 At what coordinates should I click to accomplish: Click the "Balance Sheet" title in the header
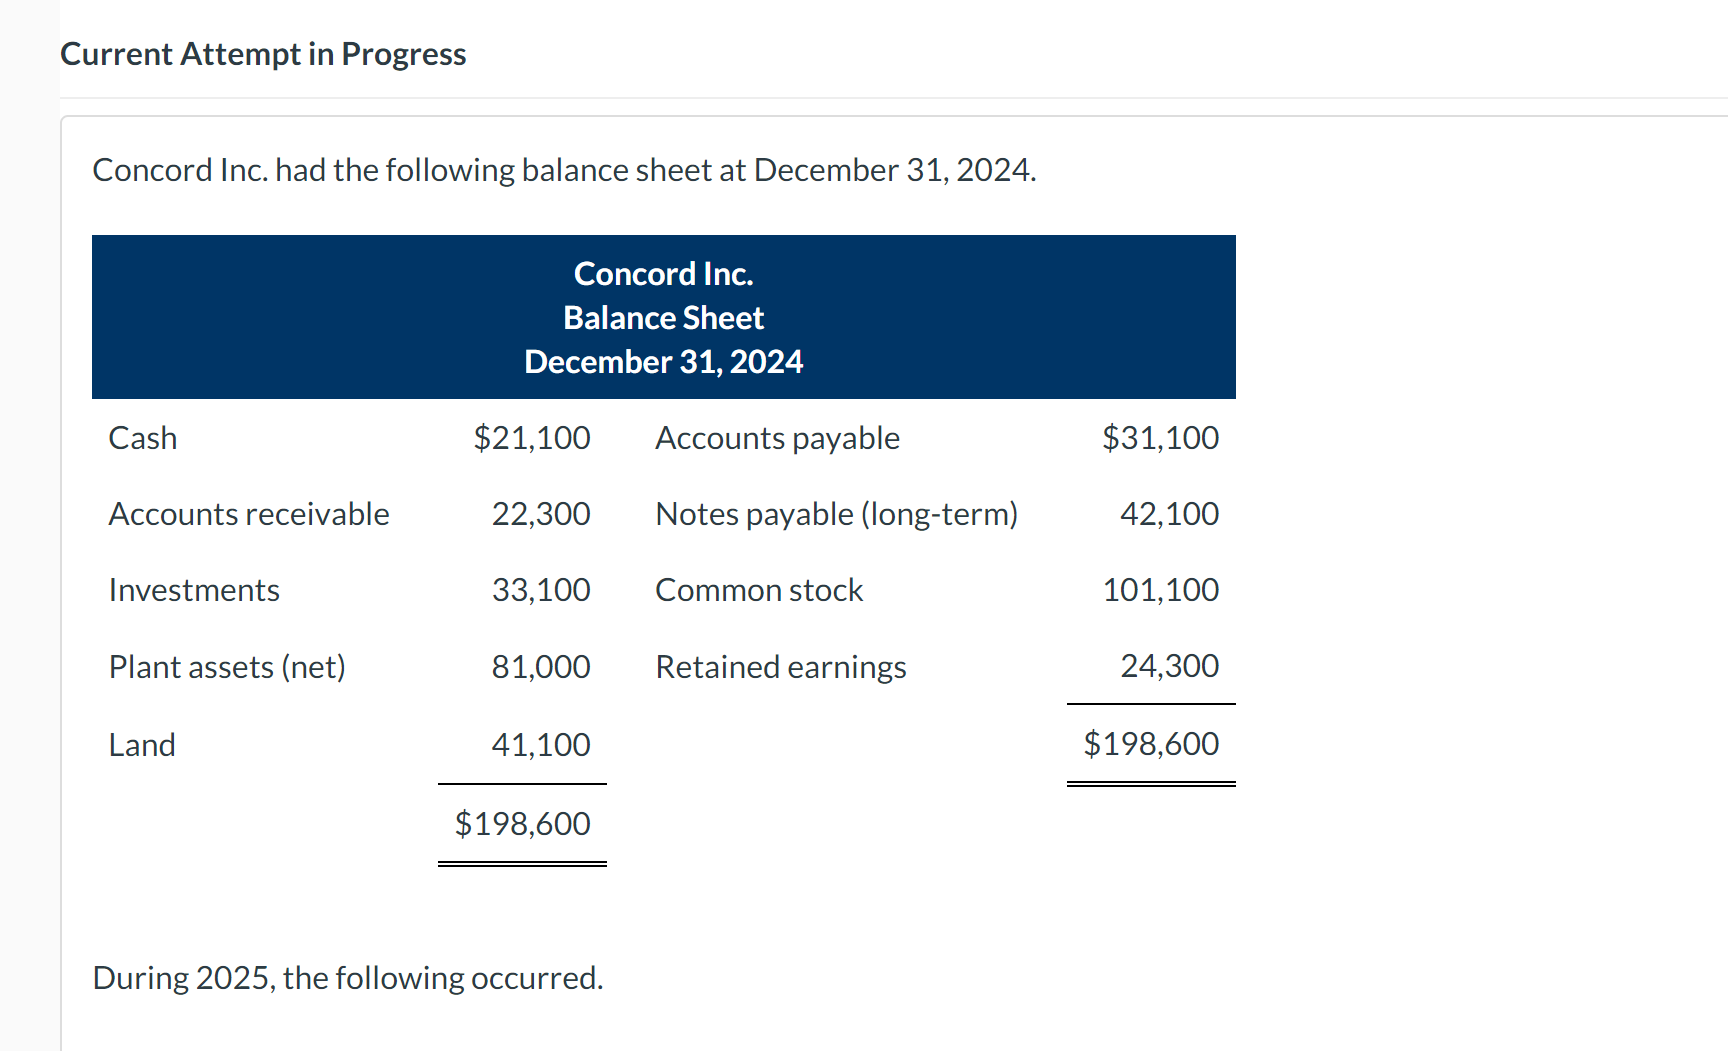pos(663,318)
